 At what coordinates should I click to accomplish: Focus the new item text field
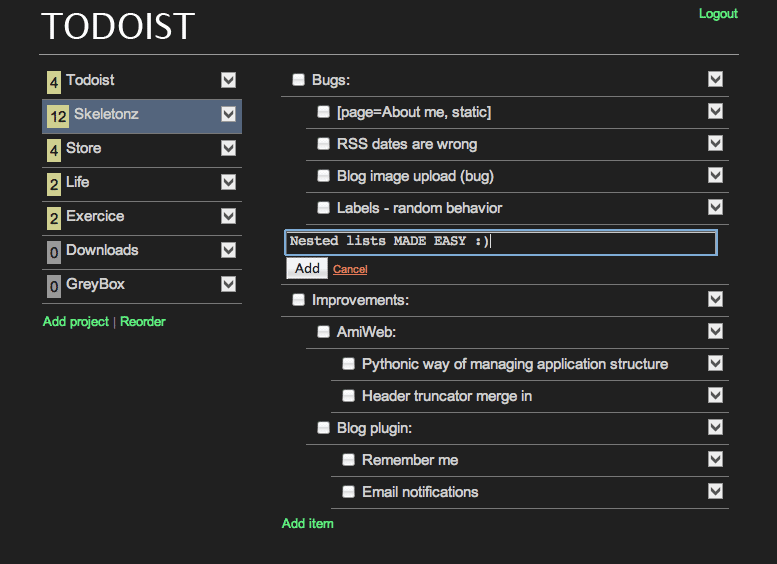pyautogui.click(x=500, y=242)
